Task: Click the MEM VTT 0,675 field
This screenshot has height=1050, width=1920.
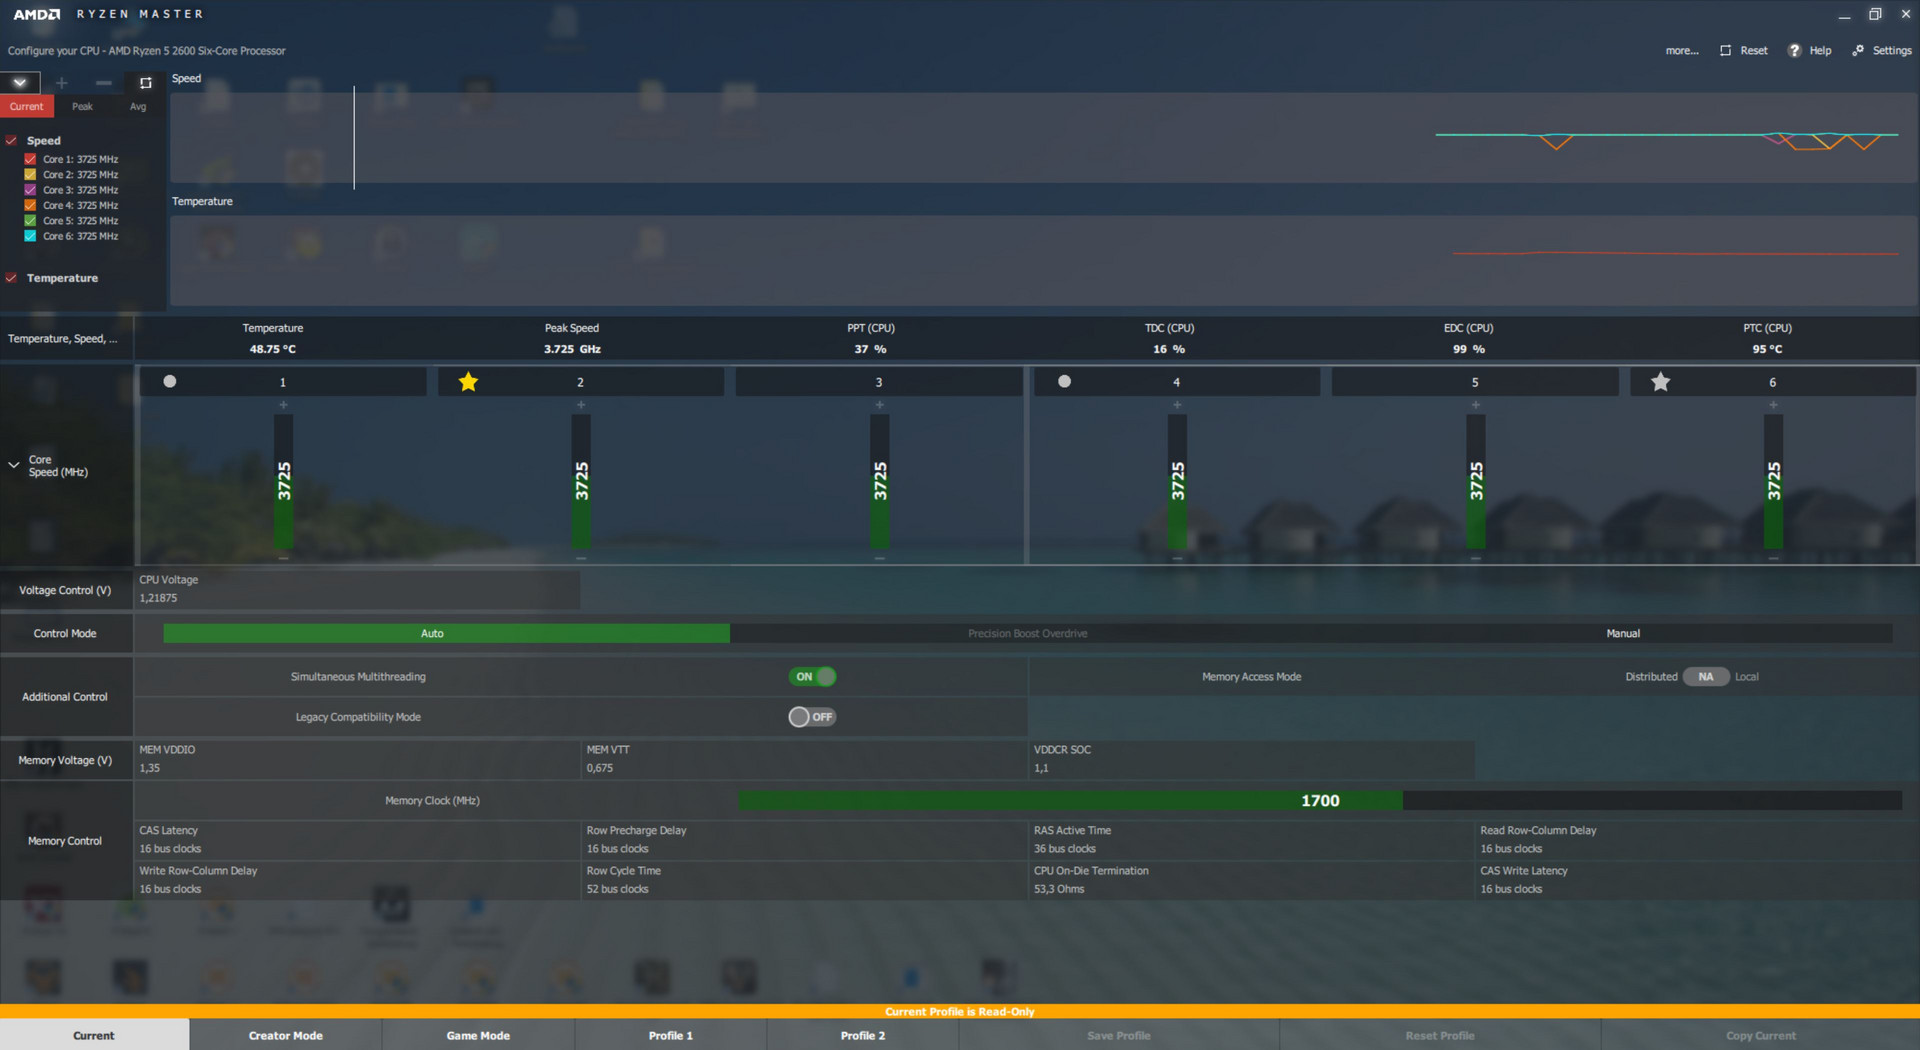Action: (x=805, y=759)
